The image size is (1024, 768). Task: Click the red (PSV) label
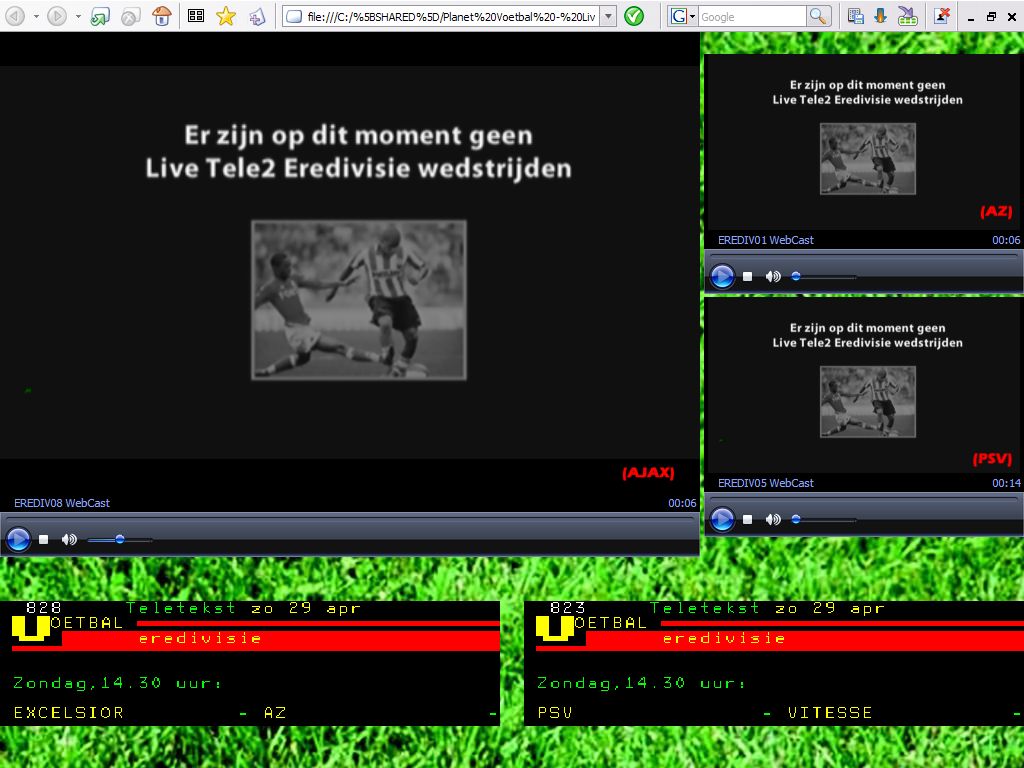(x=992, y=458)
